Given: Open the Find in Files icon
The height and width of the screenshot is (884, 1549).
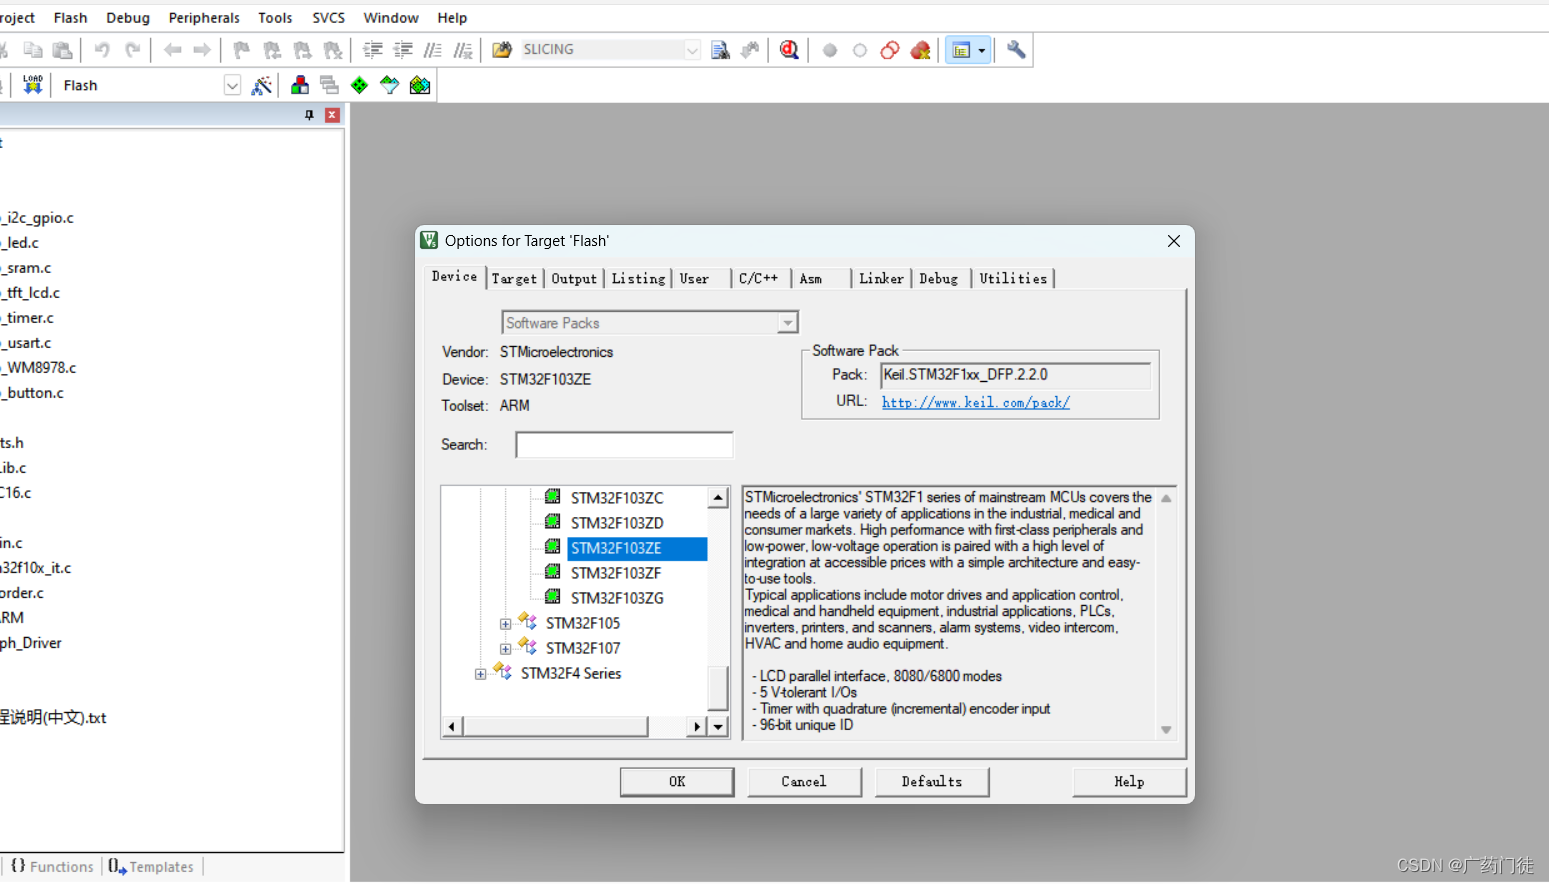Looking at the screenshot, I should (x=502, y=50).
